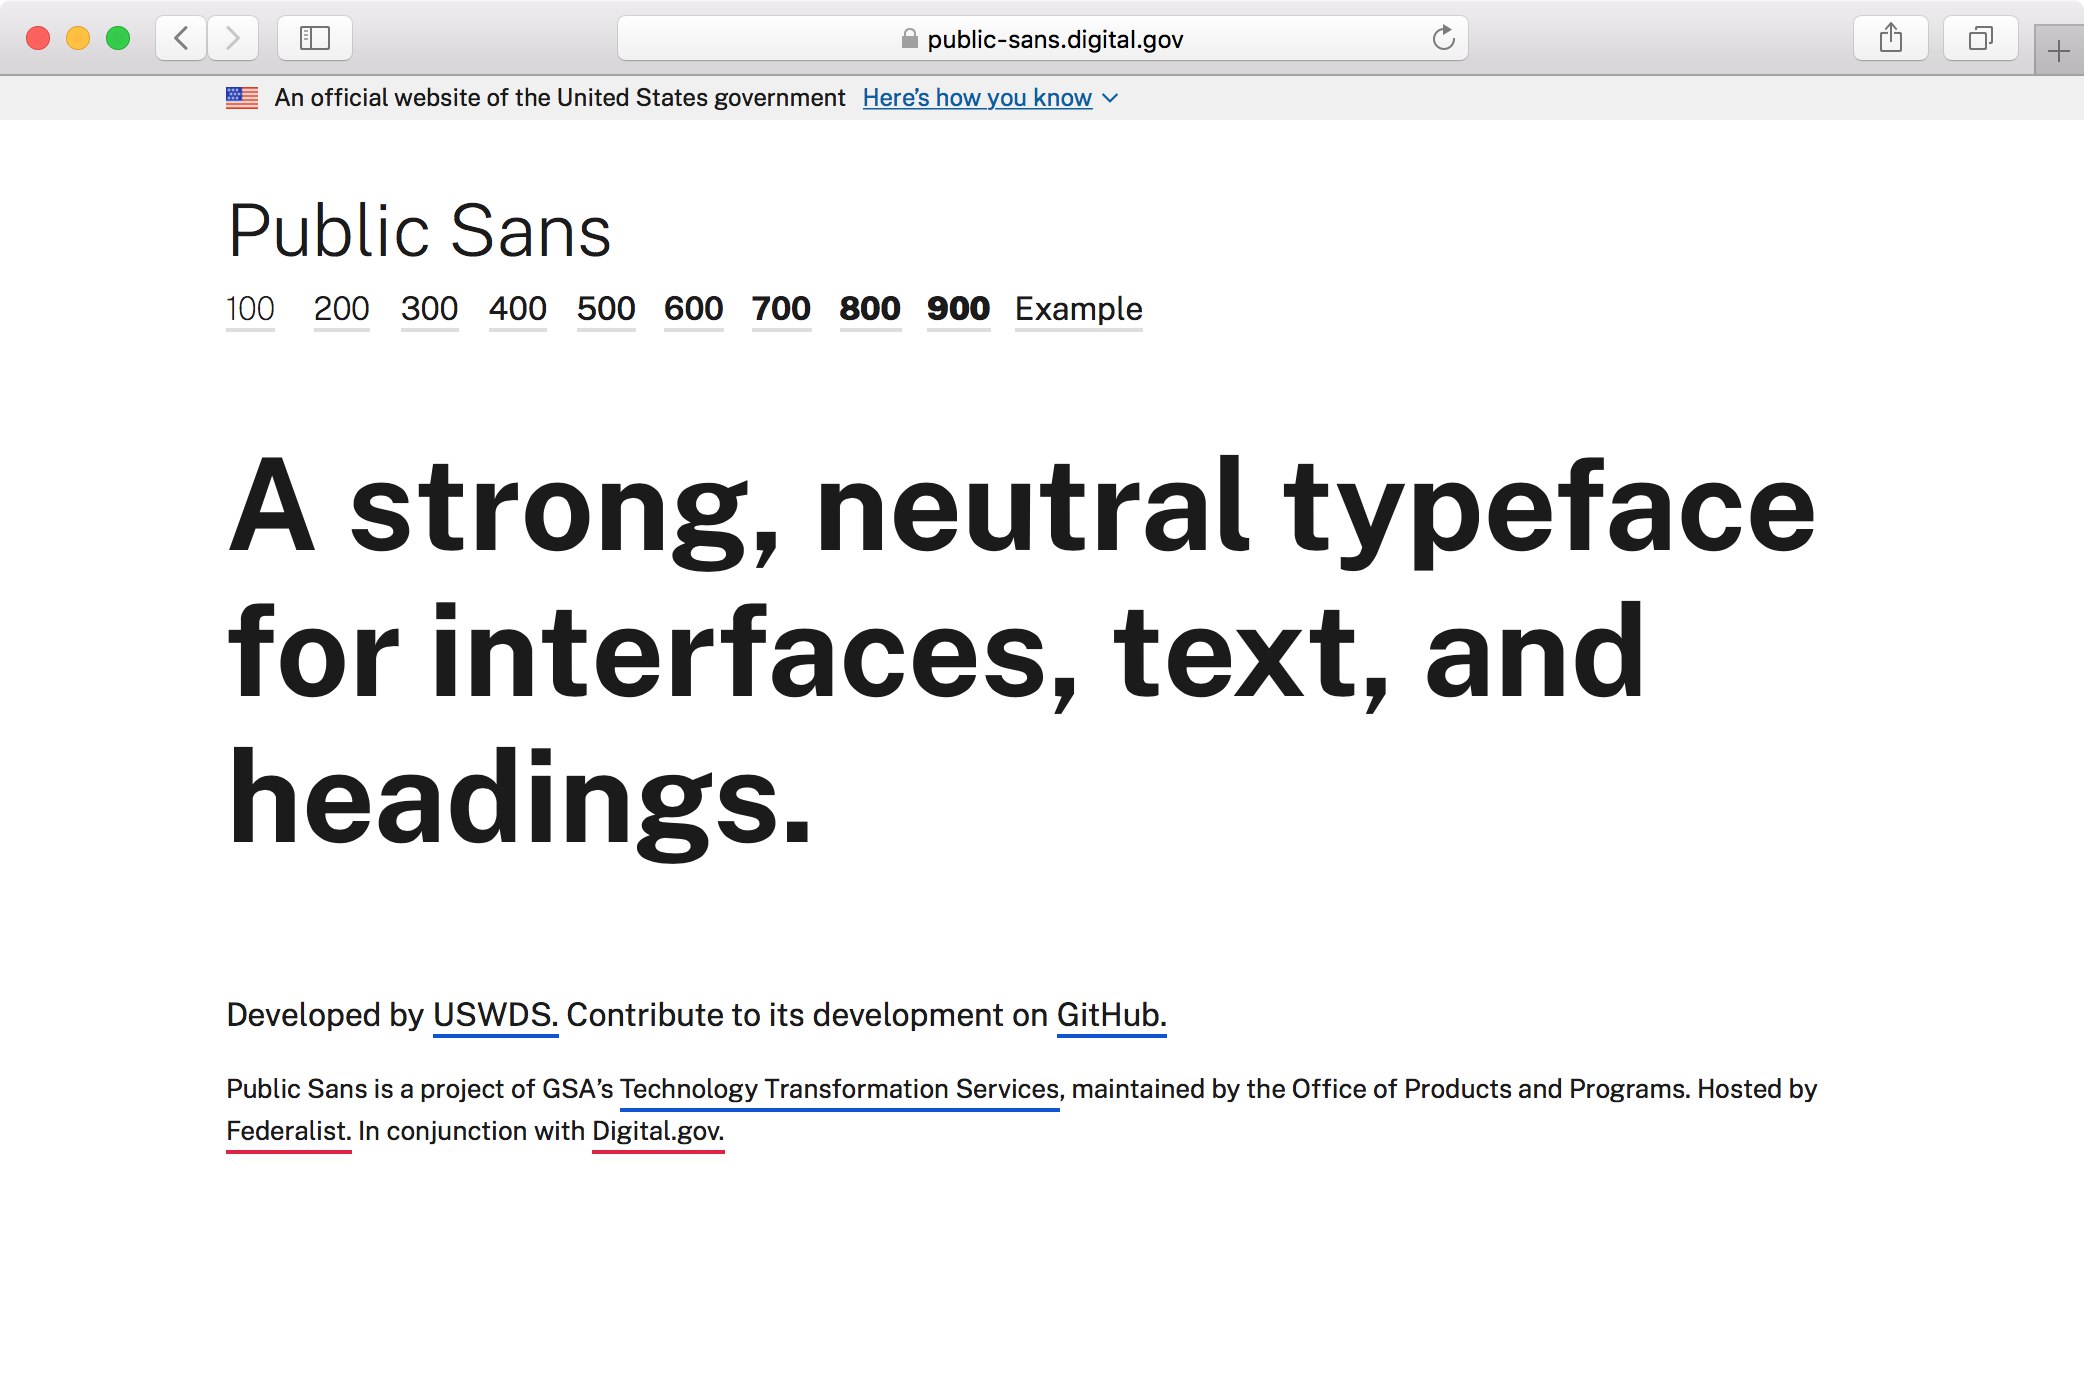This screenshot has width=2084, height=1376.
Task: Open the Digital.gov link
Action: [x=658, y=1132]
